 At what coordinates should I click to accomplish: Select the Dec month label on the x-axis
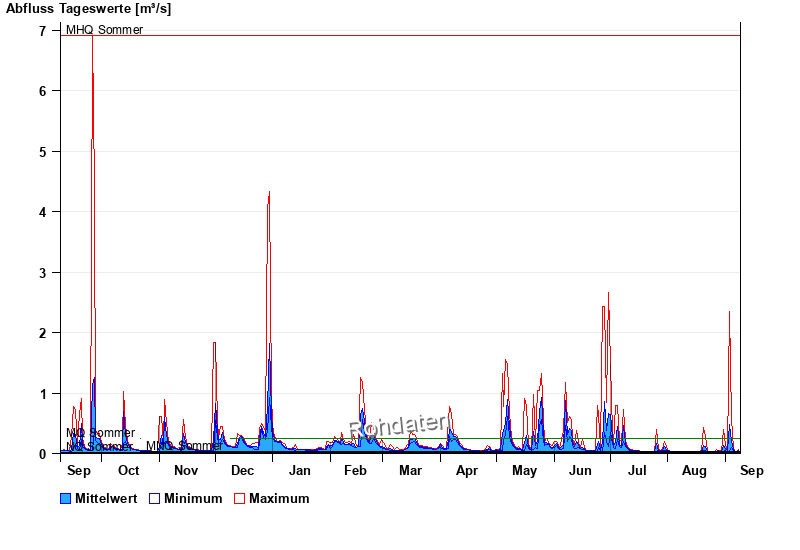[x=243, y=470]
